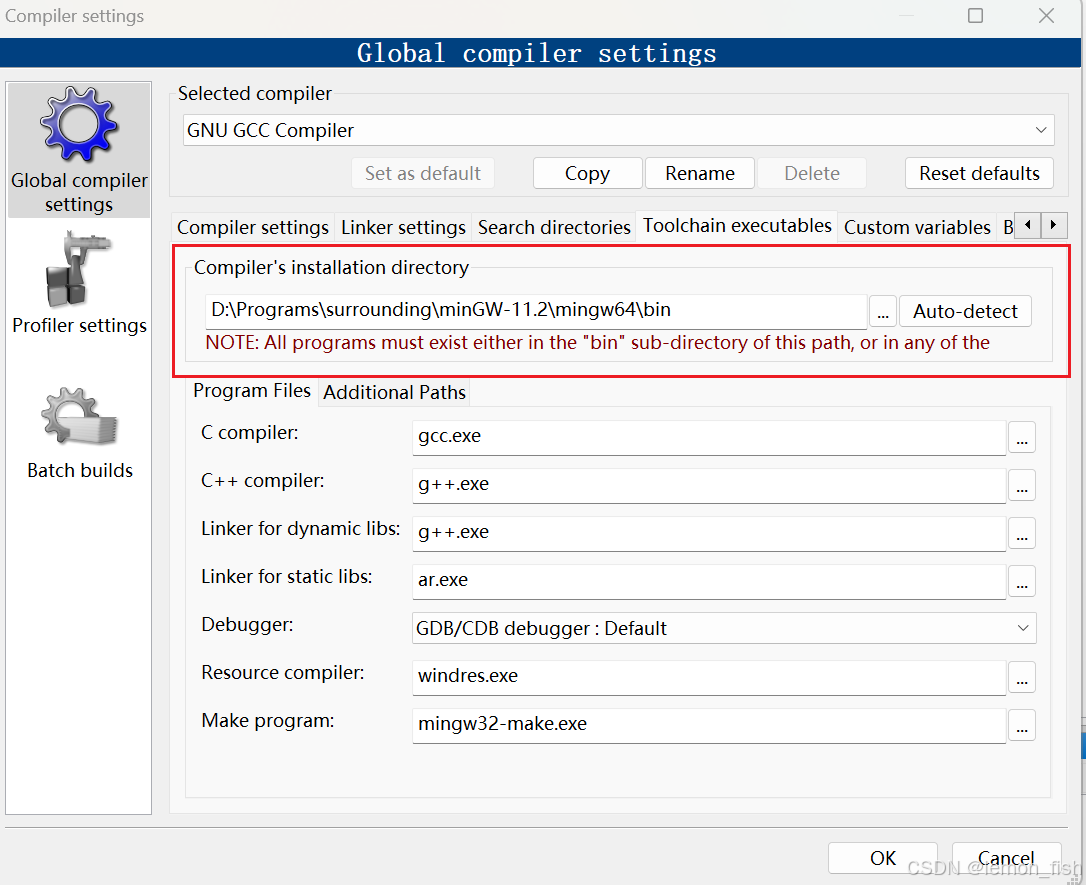Click the Copy compiler button
This screenshot has height=885, width=1086.
[x=587, y=173]
